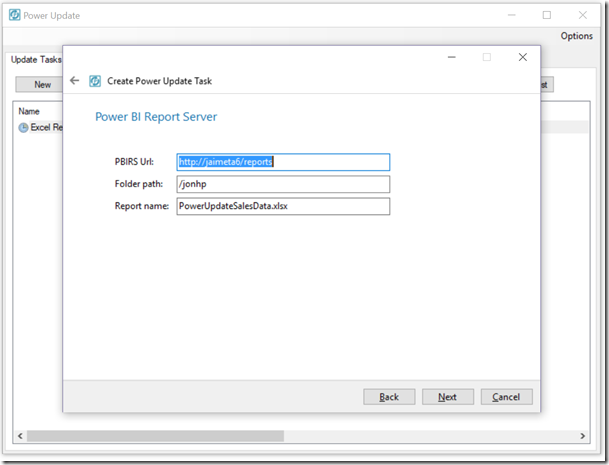Click the disabled maximize button of the wizard dialog
Screen dimensions: 609x465
point(487,57)
